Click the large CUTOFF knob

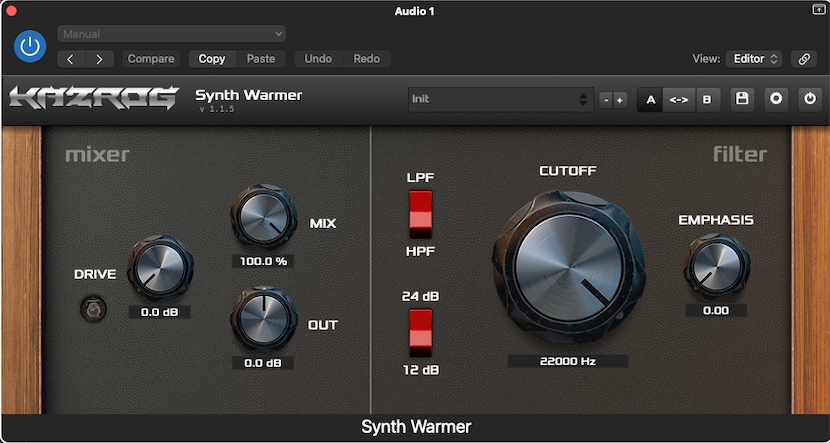coord(569,267)
